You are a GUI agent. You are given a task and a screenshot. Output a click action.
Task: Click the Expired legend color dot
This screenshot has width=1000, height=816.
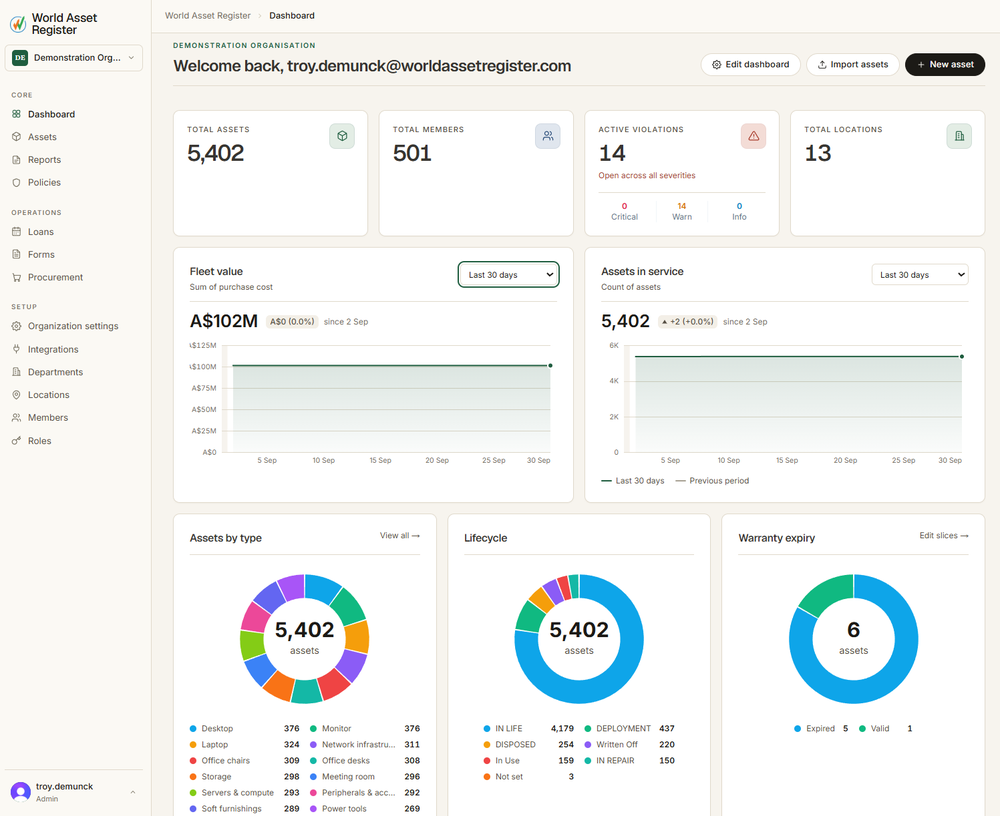click(797, 729)
